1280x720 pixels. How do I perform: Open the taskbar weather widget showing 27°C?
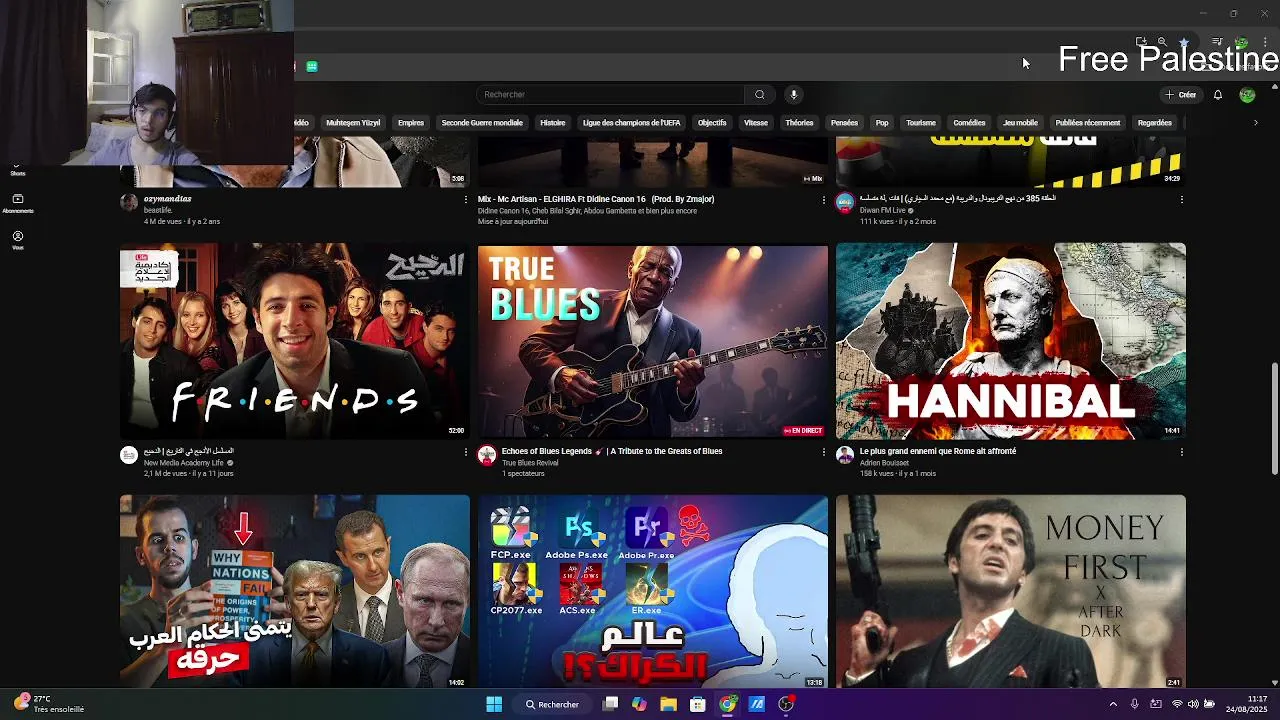pos(48,704)
